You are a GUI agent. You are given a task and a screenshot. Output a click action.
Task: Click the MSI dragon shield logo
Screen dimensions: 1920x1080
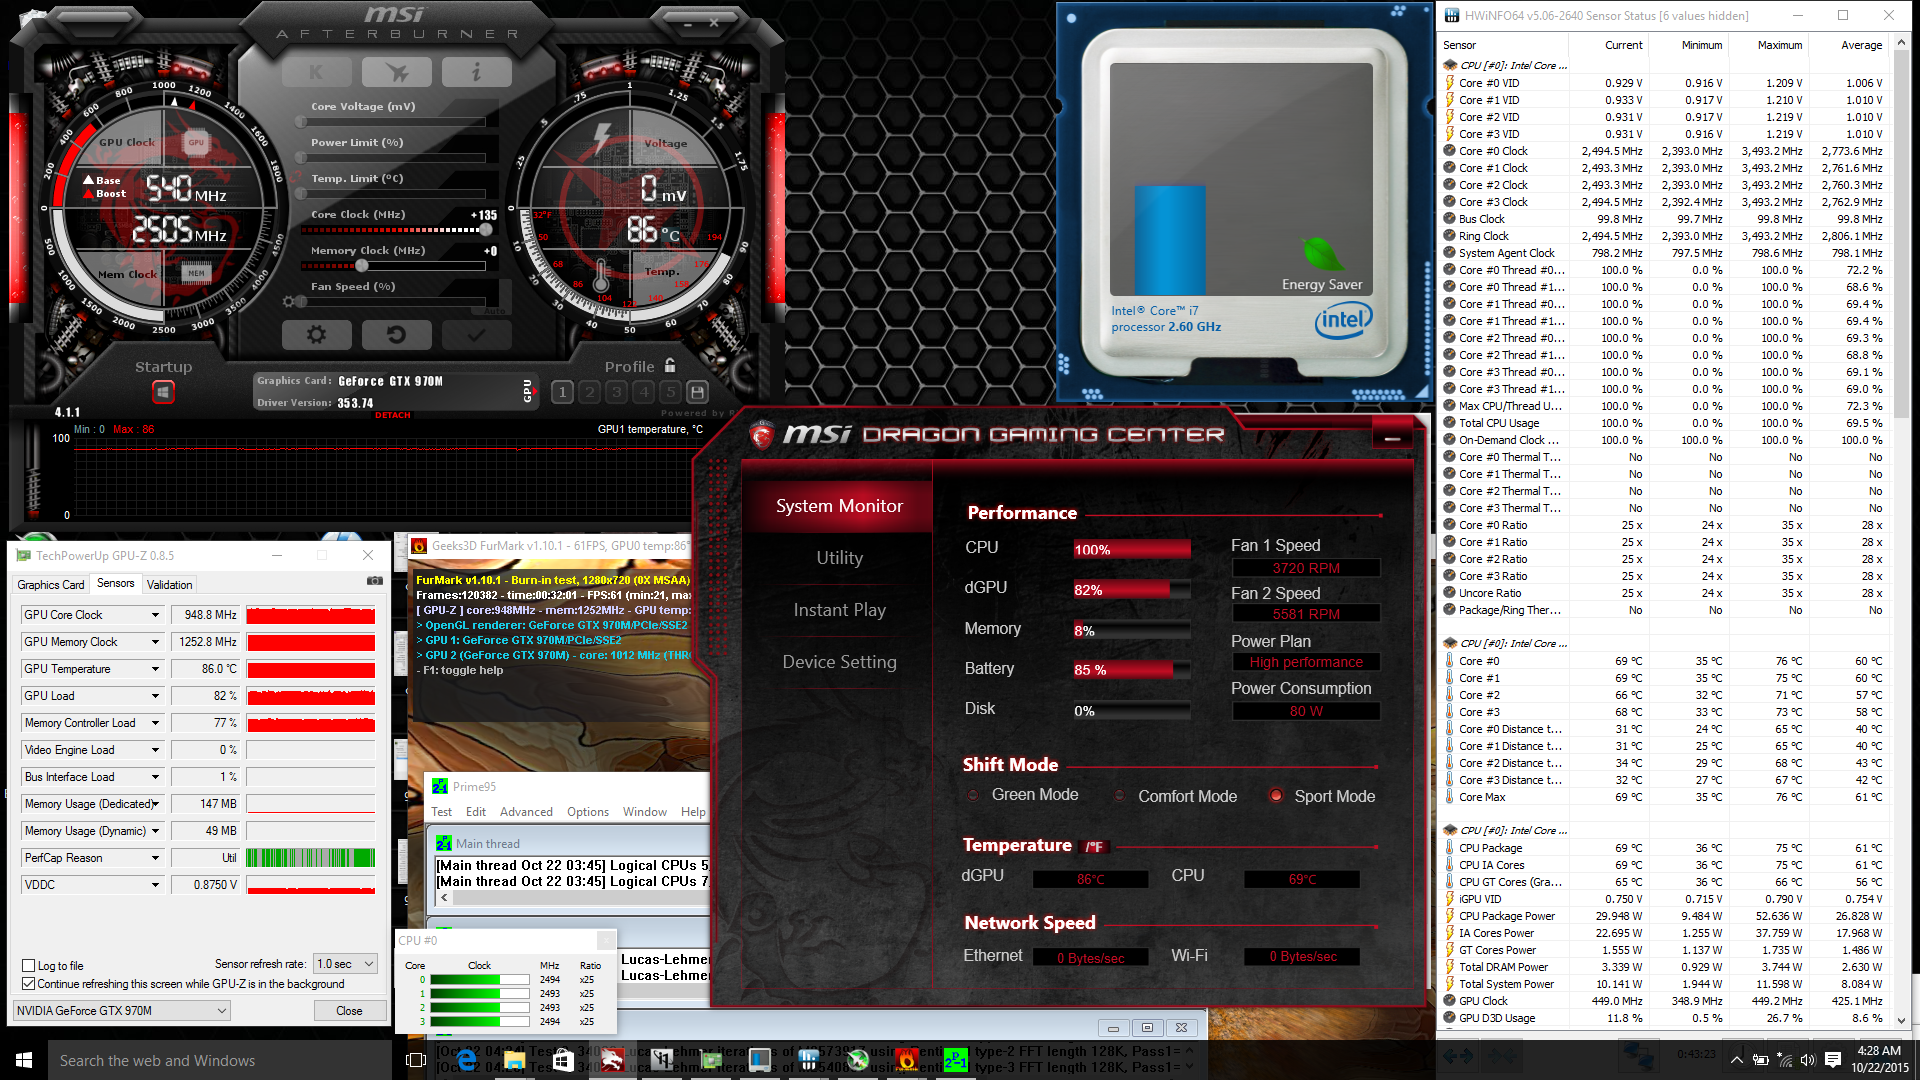click(x=762, y=434)
